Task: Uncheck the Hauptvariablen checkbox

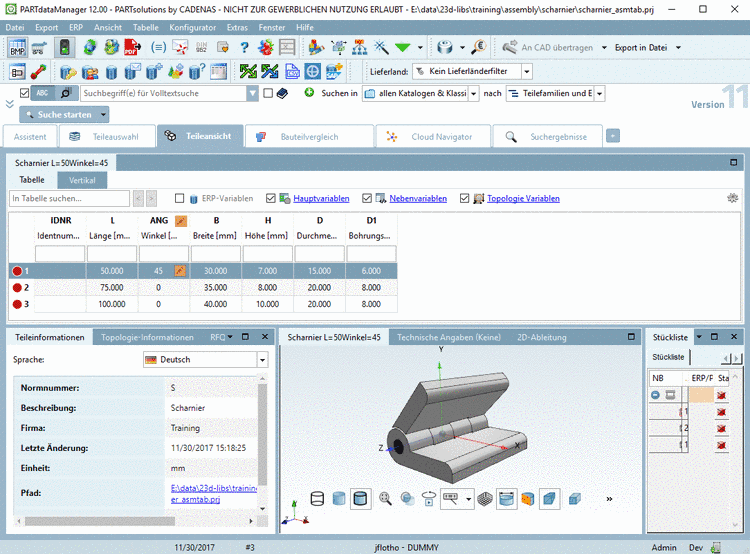Action: click(271, 198)
